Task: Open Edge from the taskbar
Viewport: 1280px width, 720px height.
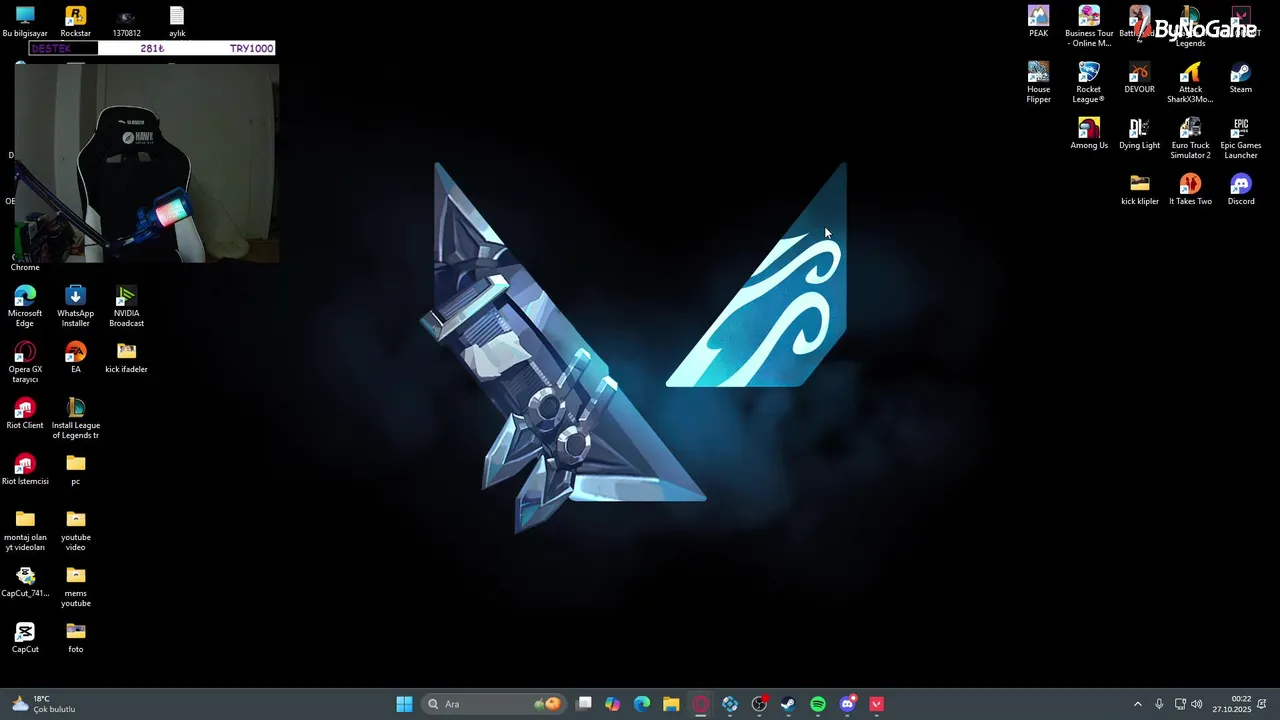Action: [x=642, y=704]
